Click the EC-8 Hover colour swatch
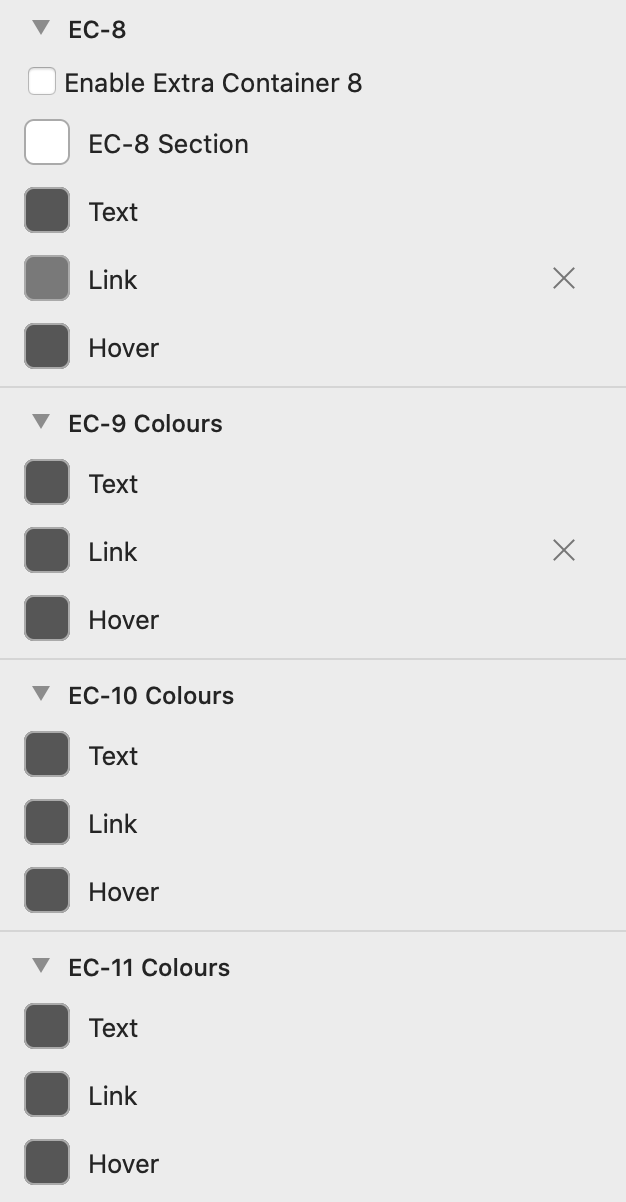The height and width of the screenshot is (1202, 626). pos(47,347)
